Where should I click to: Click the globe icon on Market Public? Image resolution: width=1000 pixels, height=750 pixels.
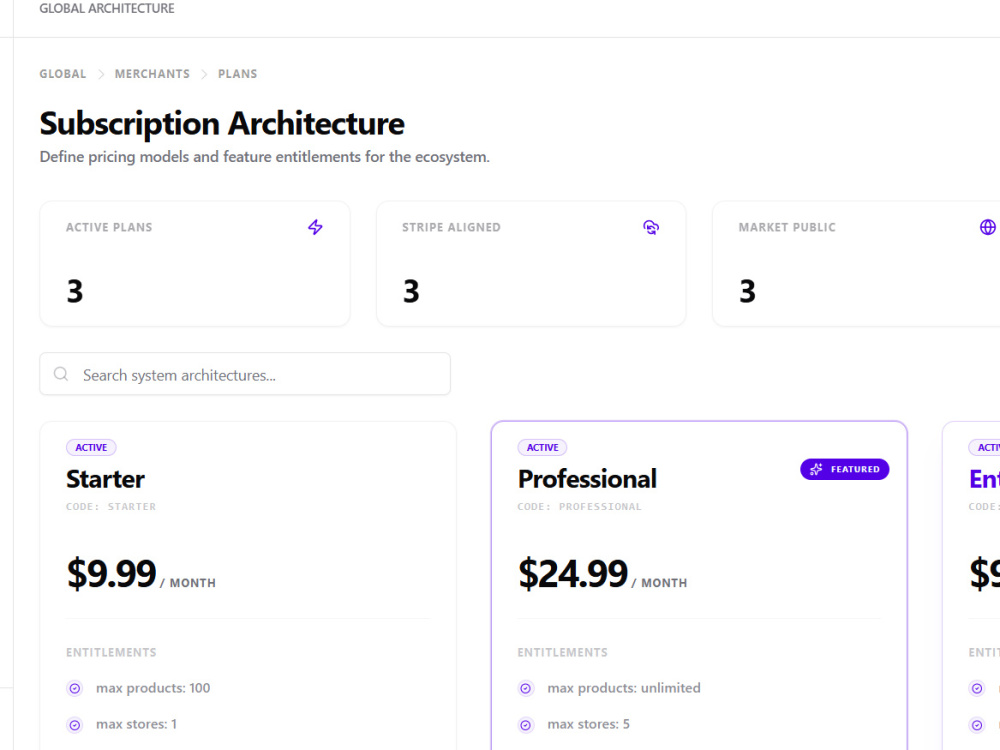[x=987, y=227]
